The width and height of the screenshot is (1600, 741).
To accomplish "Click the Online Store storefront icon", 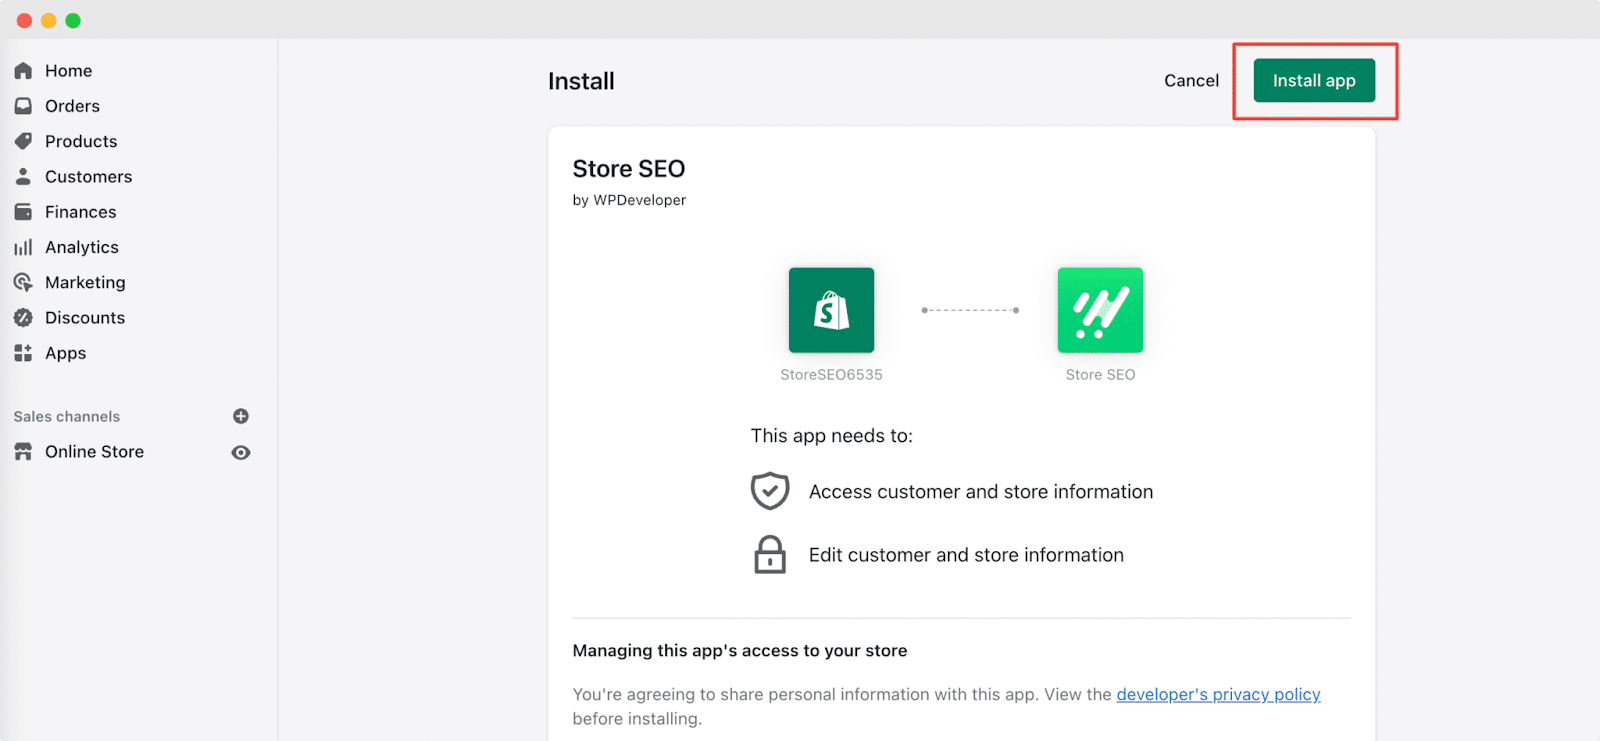I will click(23, 452).
